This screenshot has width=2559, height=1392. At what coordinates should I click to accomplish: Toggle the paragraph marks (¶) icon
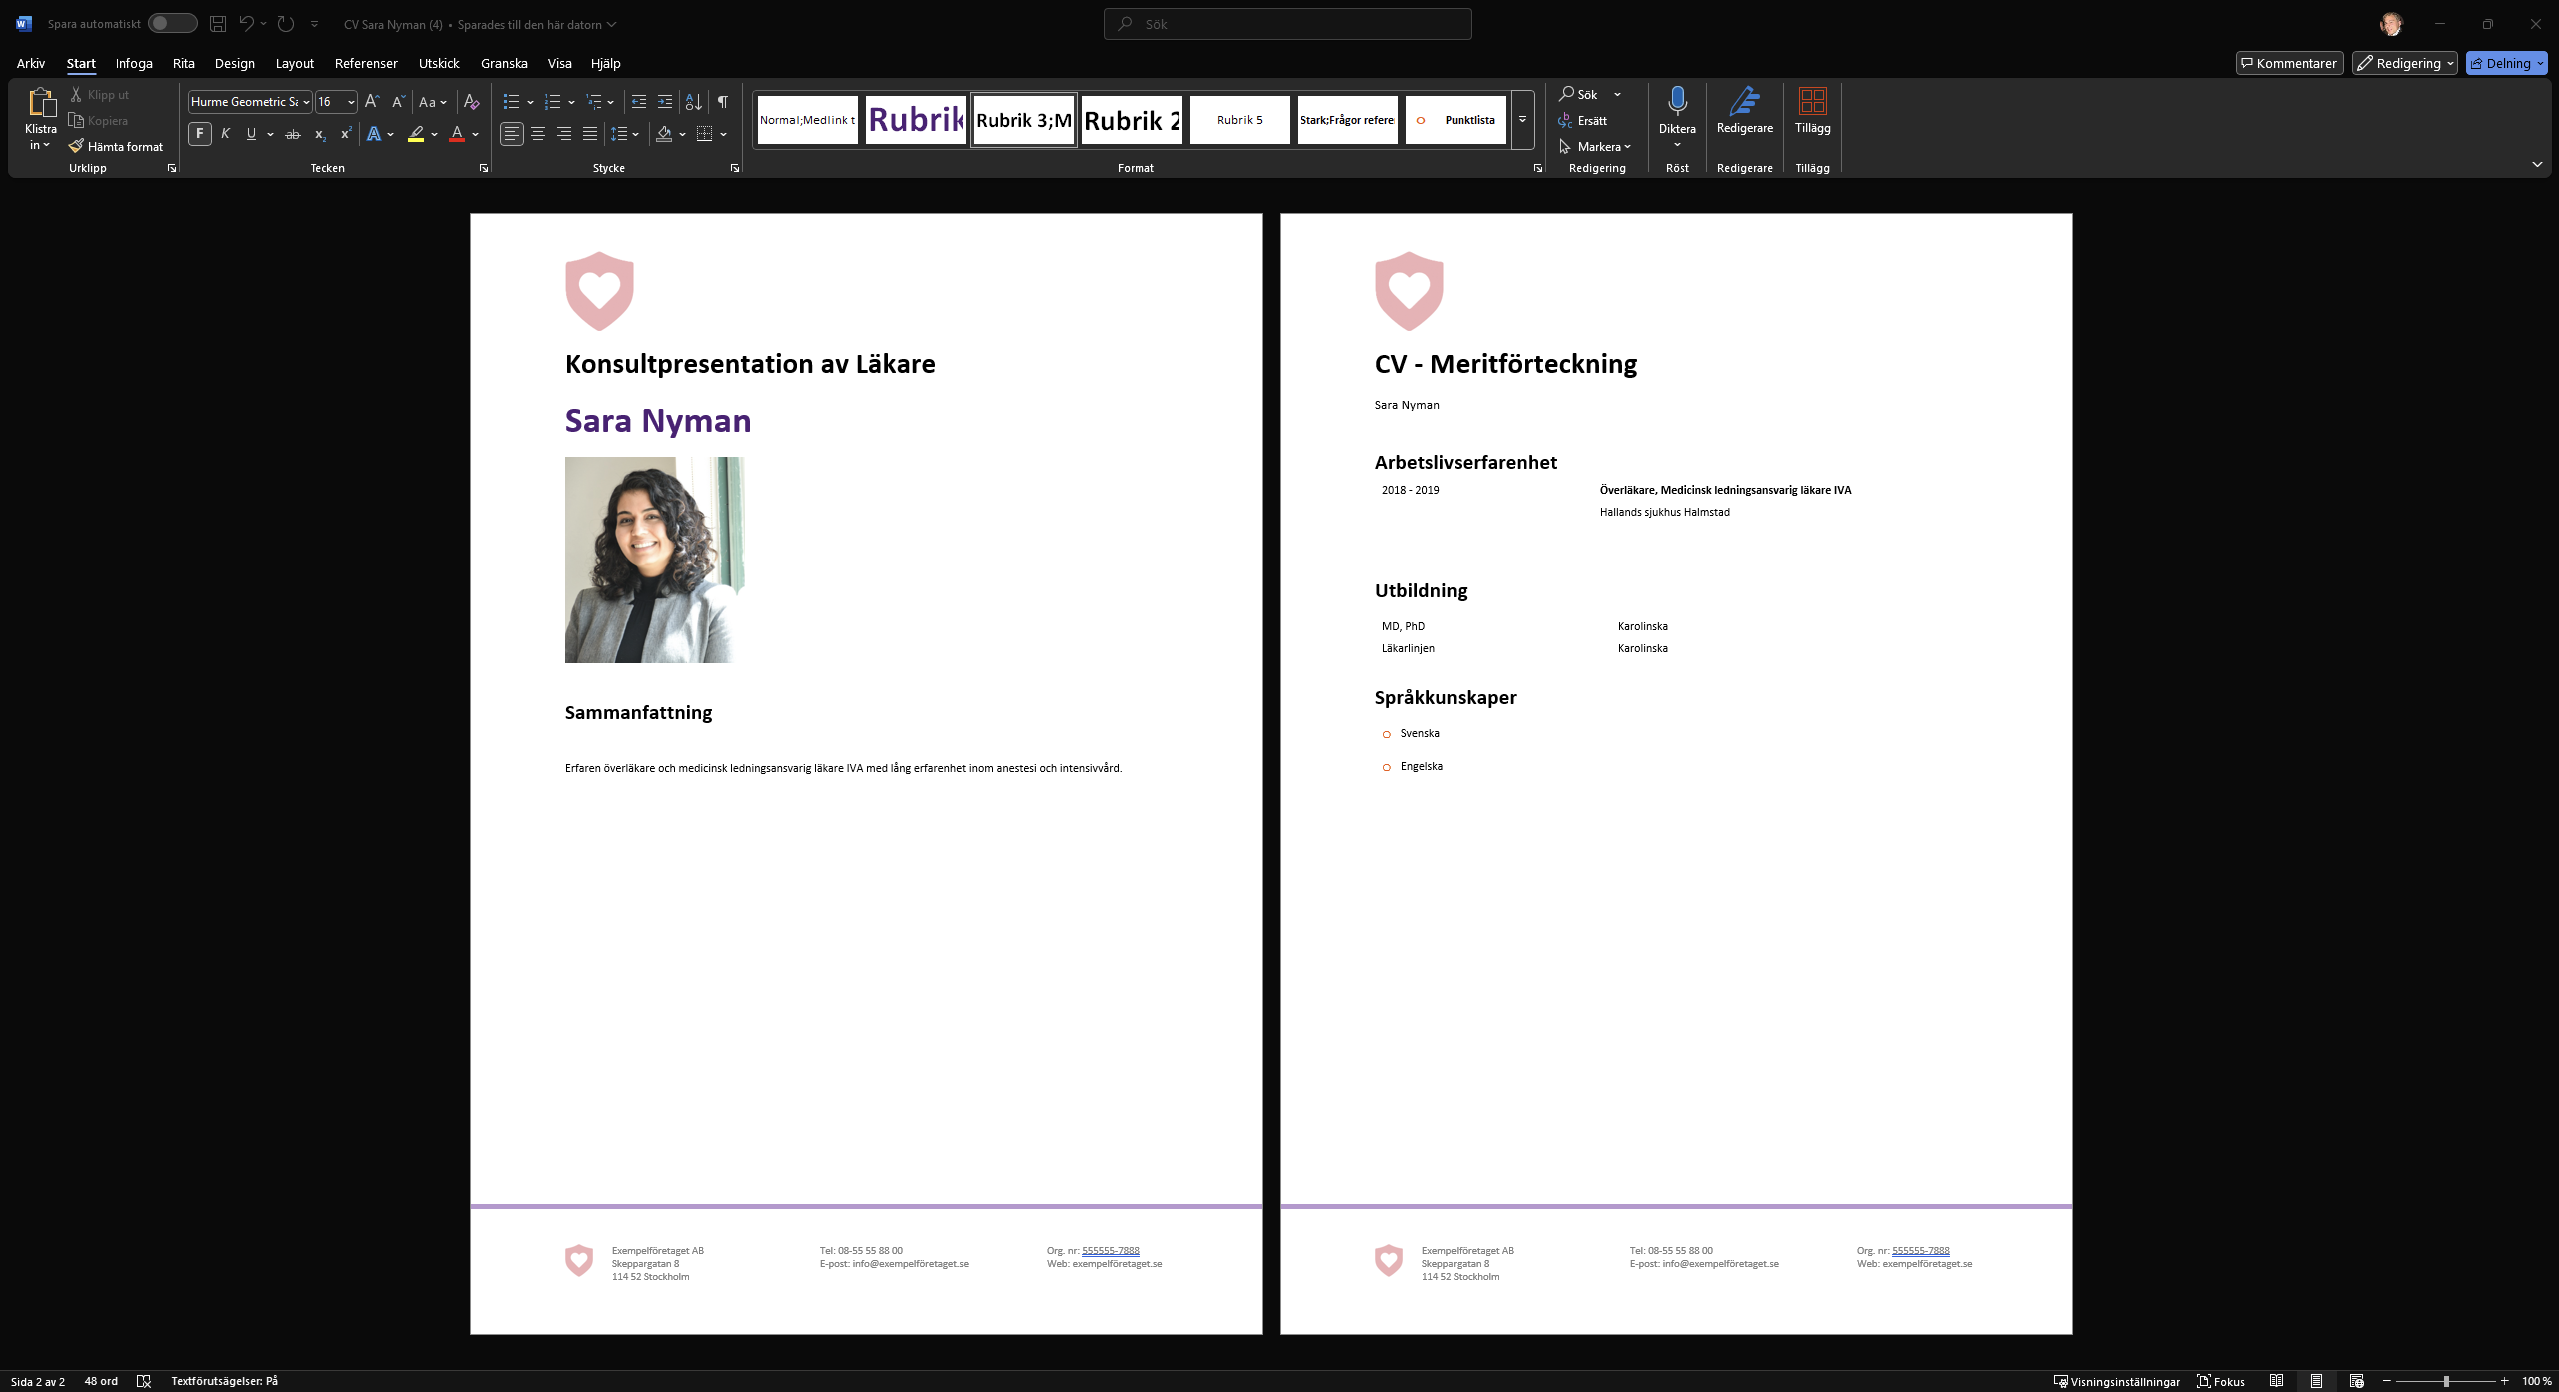point(722,102)
